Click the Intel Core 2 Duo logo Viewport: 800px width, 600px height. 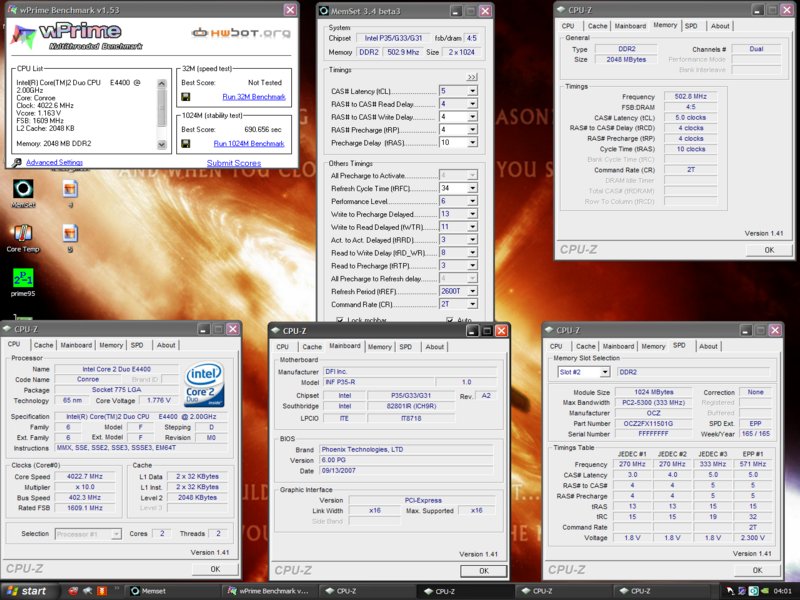204,384
